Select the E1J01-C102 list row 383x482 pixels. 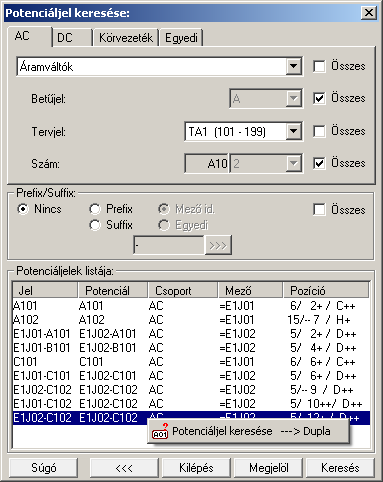point(191,404)
